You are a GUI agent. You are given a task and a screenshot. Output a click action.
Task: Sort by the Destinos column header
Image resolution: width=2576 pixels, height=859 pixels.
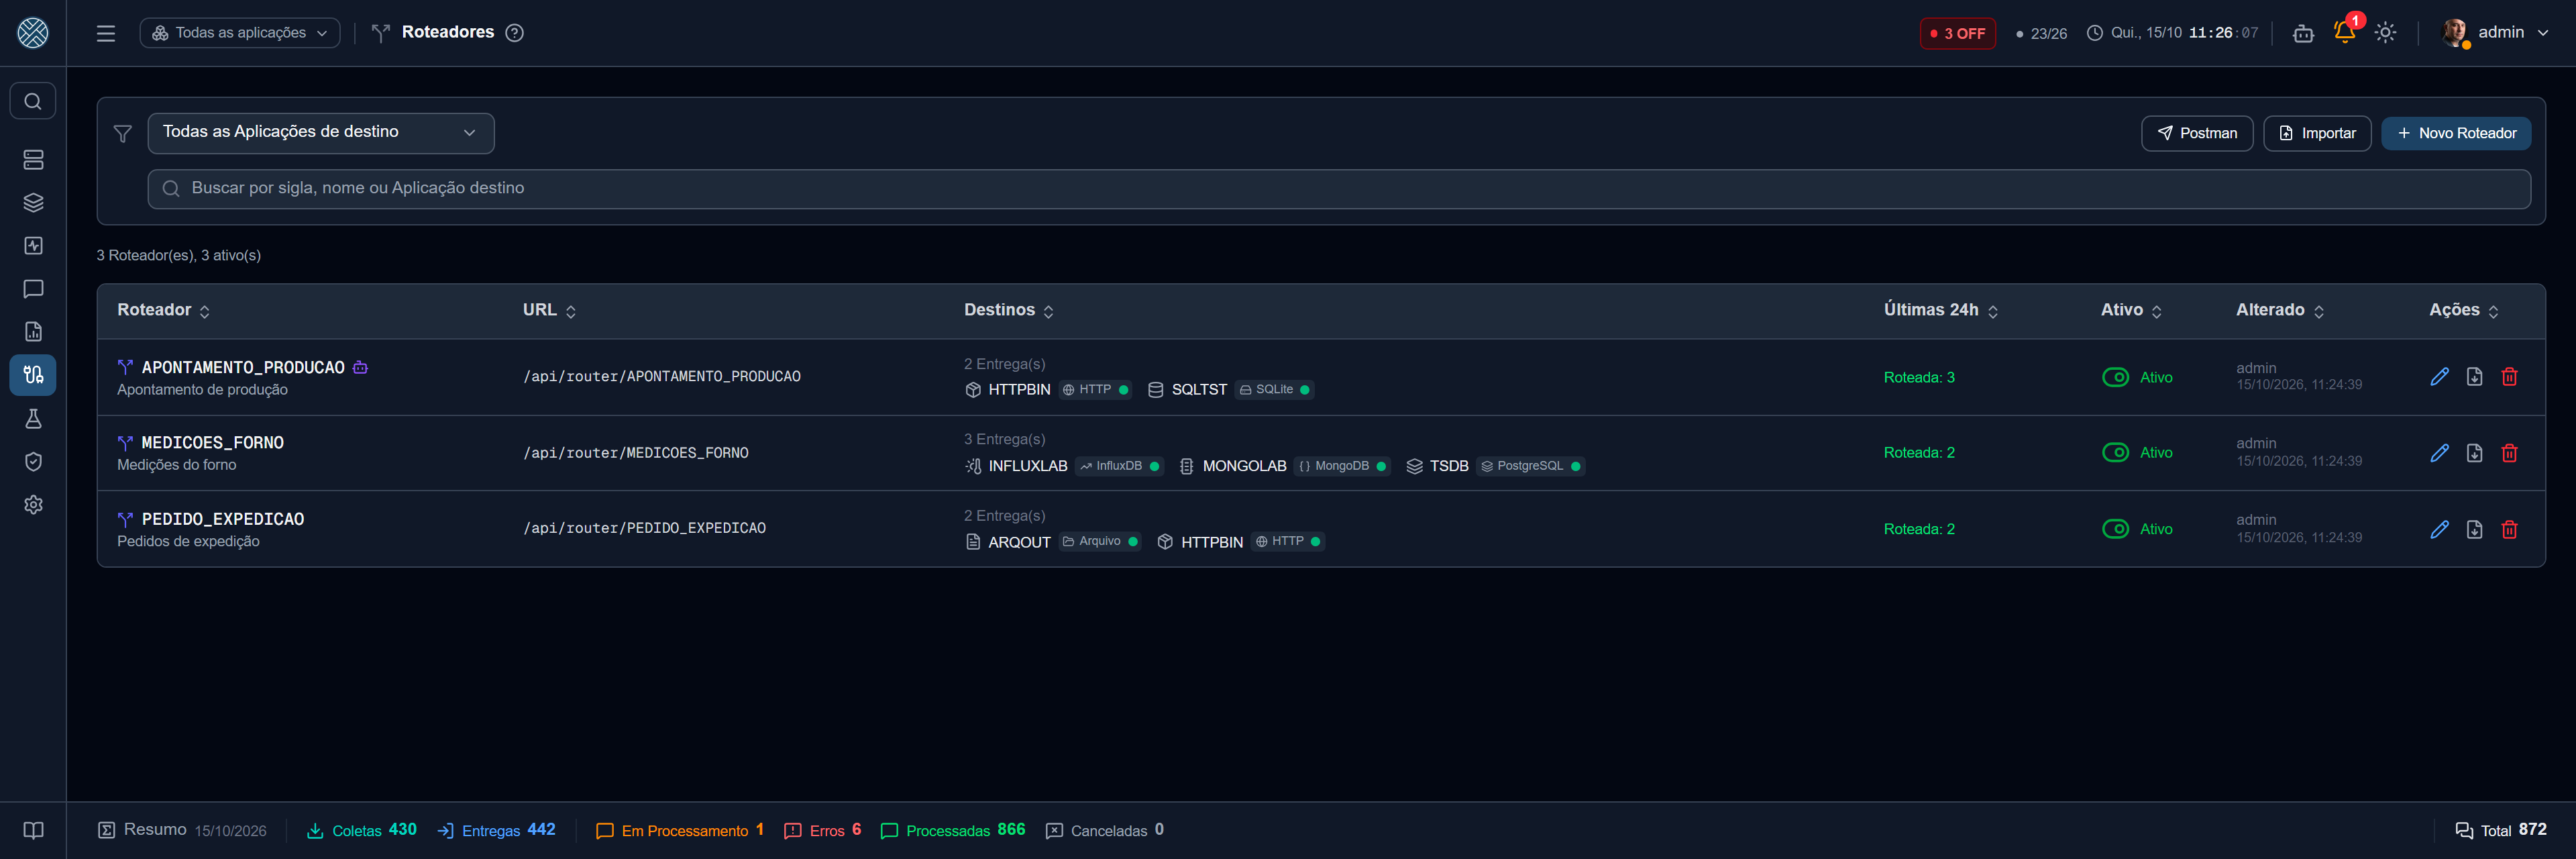click(x=1009, y=310)
